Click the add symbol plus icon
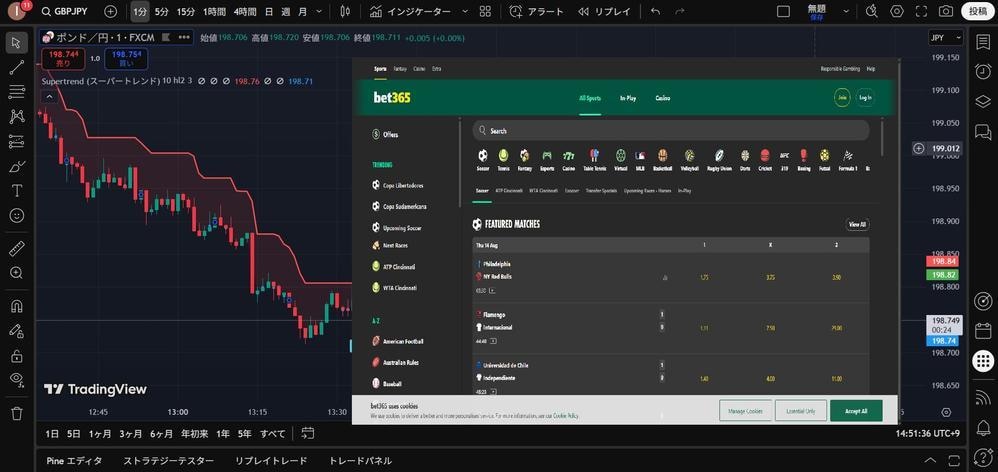 click(x=110, y=11)
